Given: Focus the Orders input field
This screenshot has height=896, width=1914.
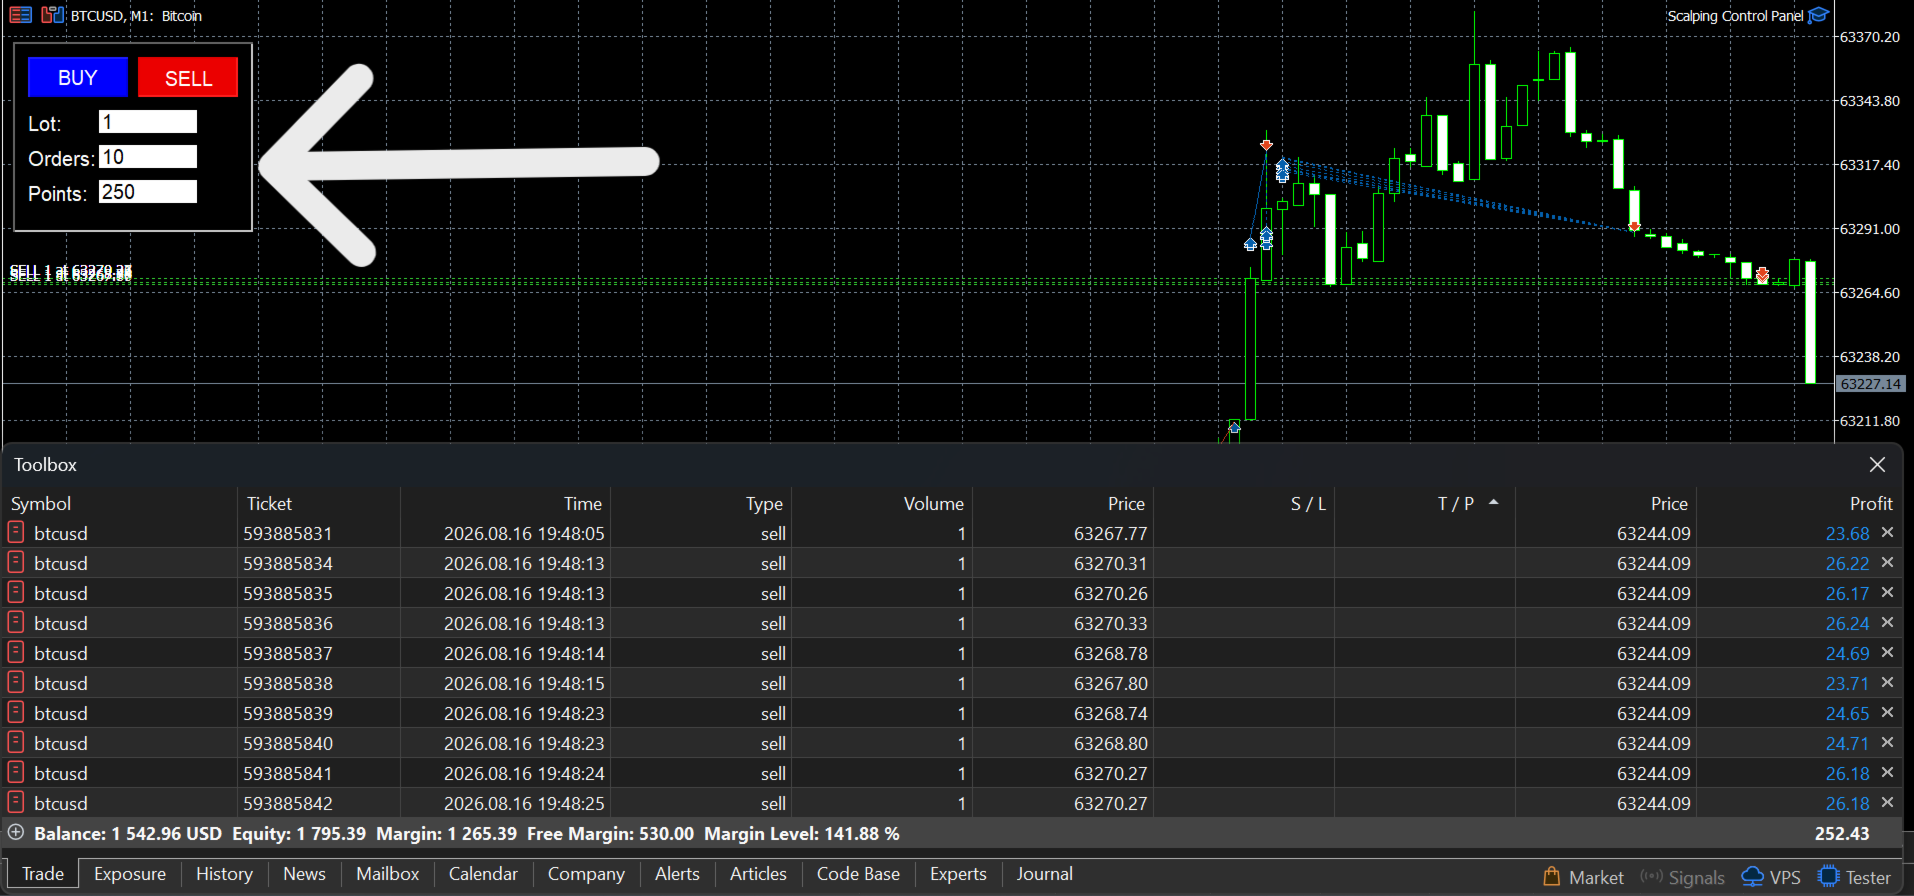Looking at the screenshot, I should click(x=148, y=157).
